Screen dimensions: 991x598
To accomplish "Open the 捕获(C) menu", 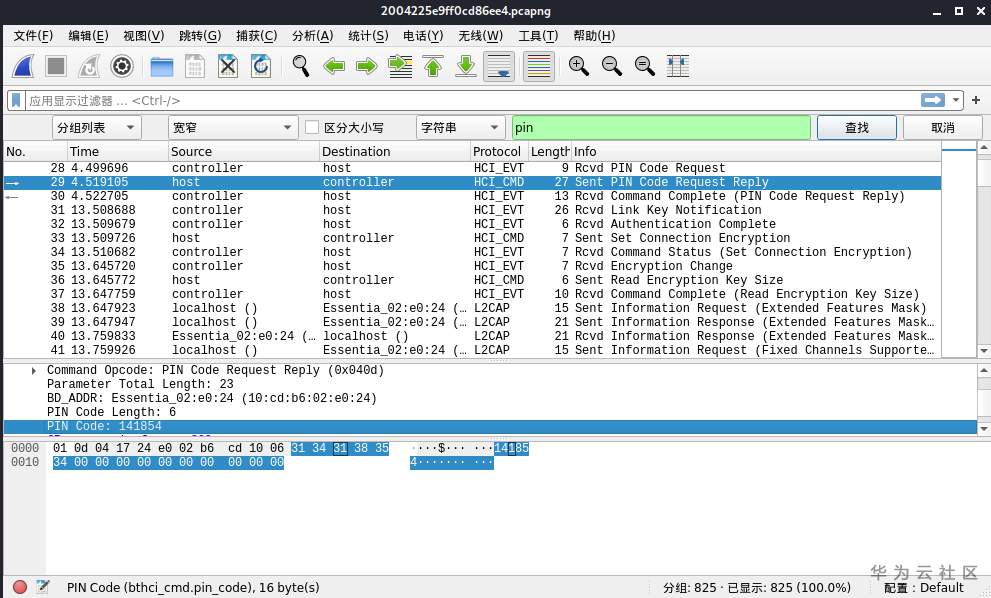I will 257,36.
